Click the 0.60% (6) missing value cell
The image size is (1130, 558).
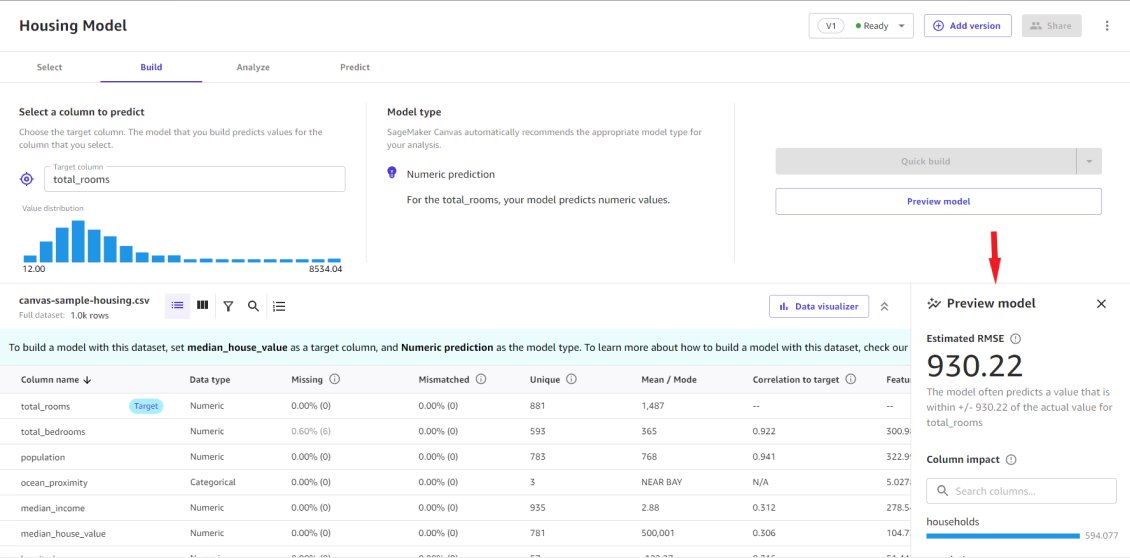pyautogui.click(x=311, y=432)
